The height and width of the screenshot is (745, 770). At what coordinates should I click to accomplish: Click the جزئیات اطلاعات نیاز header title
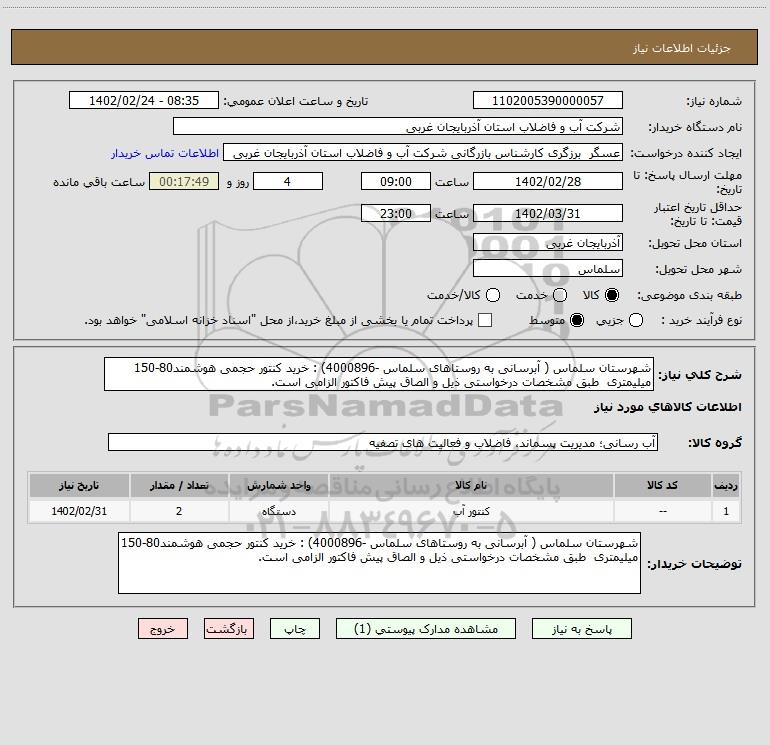tap(682, 48)
